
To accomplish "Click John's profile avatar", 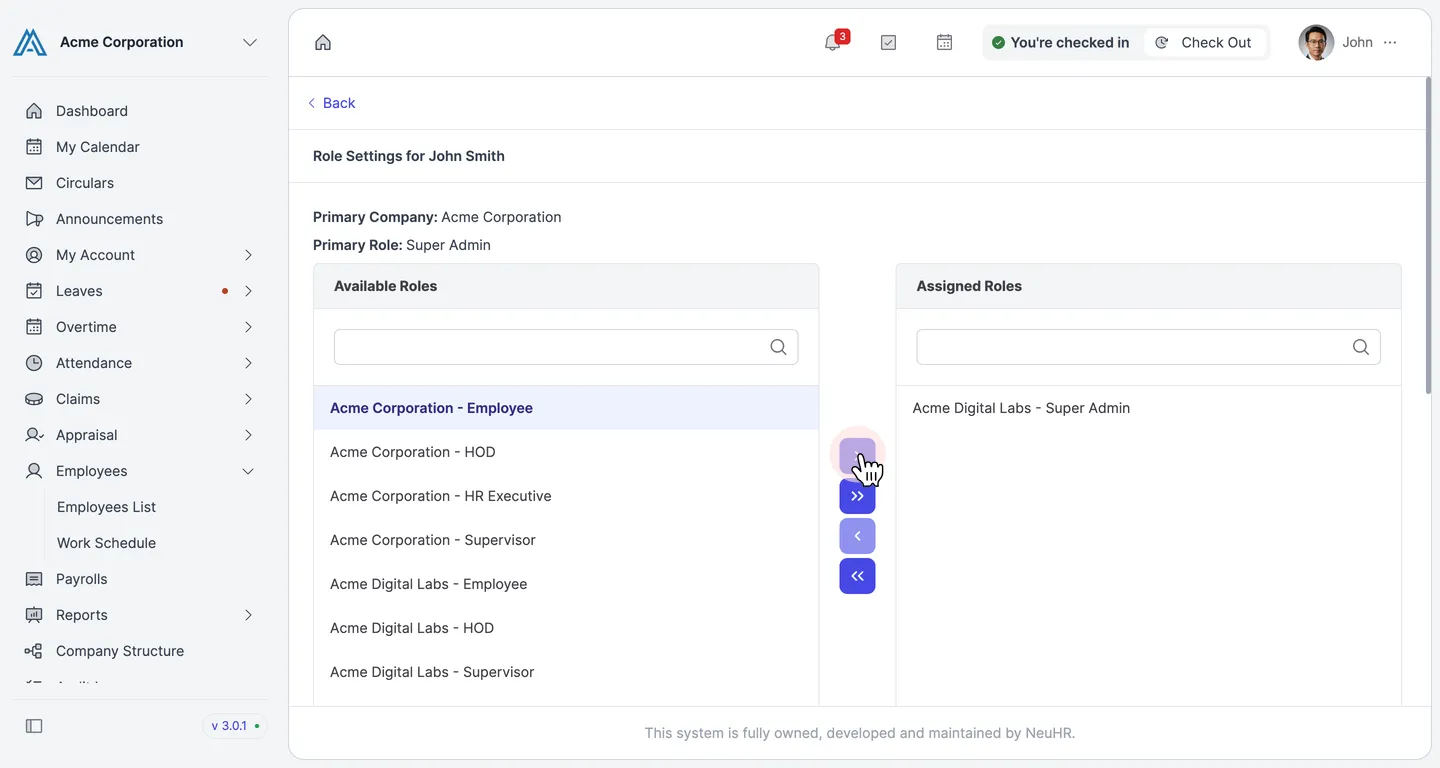I will point(1316,42).
